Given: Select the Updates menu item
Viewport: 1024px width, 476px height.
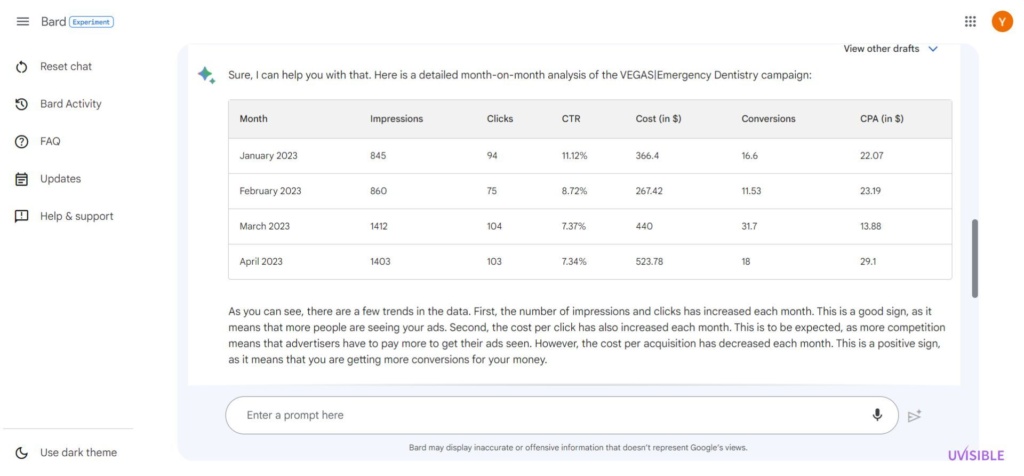Looking at the screenshot, I should 60,179.
